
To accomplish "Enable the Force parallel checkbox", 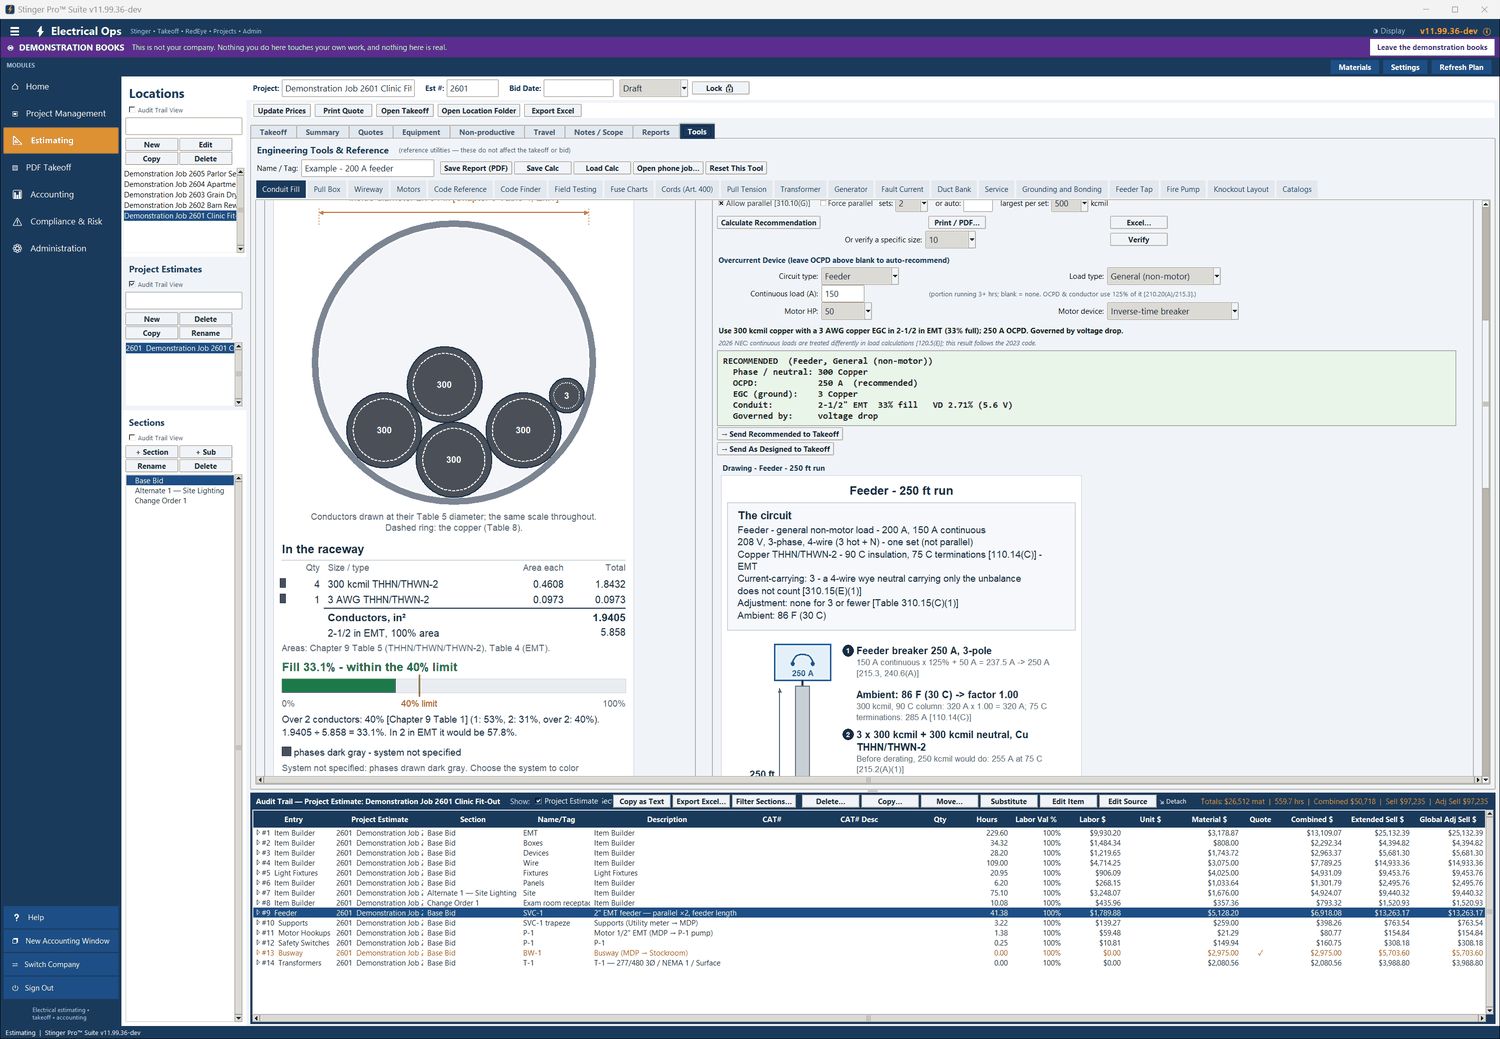I will 823,203.
